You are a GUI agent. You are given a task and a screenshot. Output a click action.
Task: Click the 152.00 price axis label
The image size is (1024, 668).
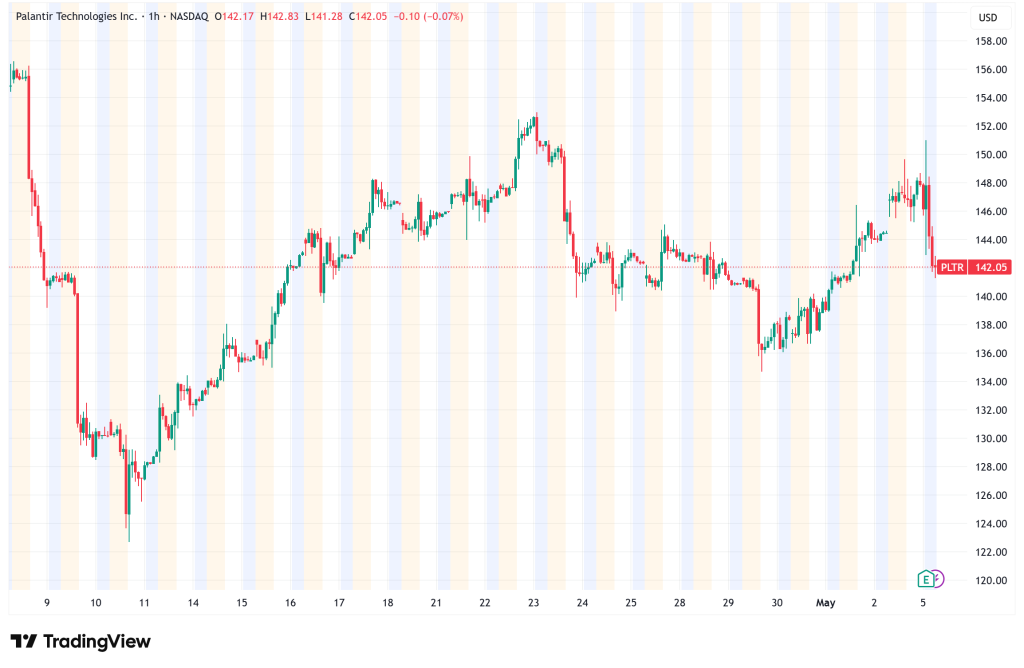coord(991,126)
